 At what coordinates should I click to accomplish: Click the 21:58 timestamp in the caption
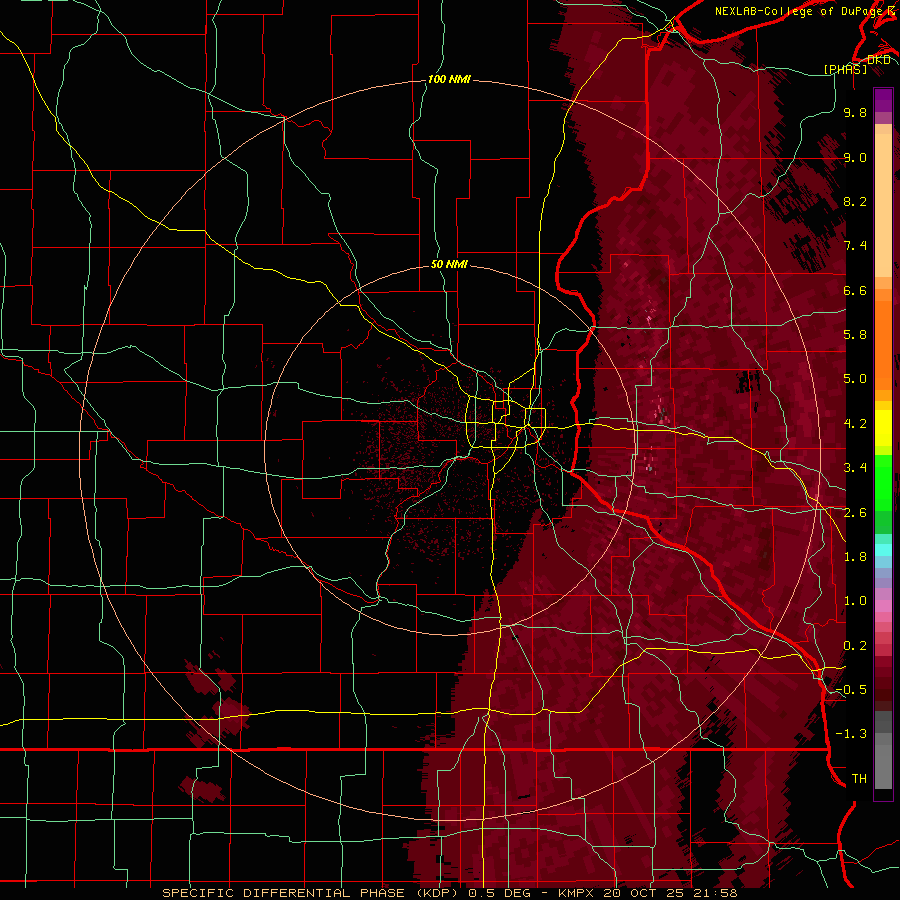coord(717,893)
